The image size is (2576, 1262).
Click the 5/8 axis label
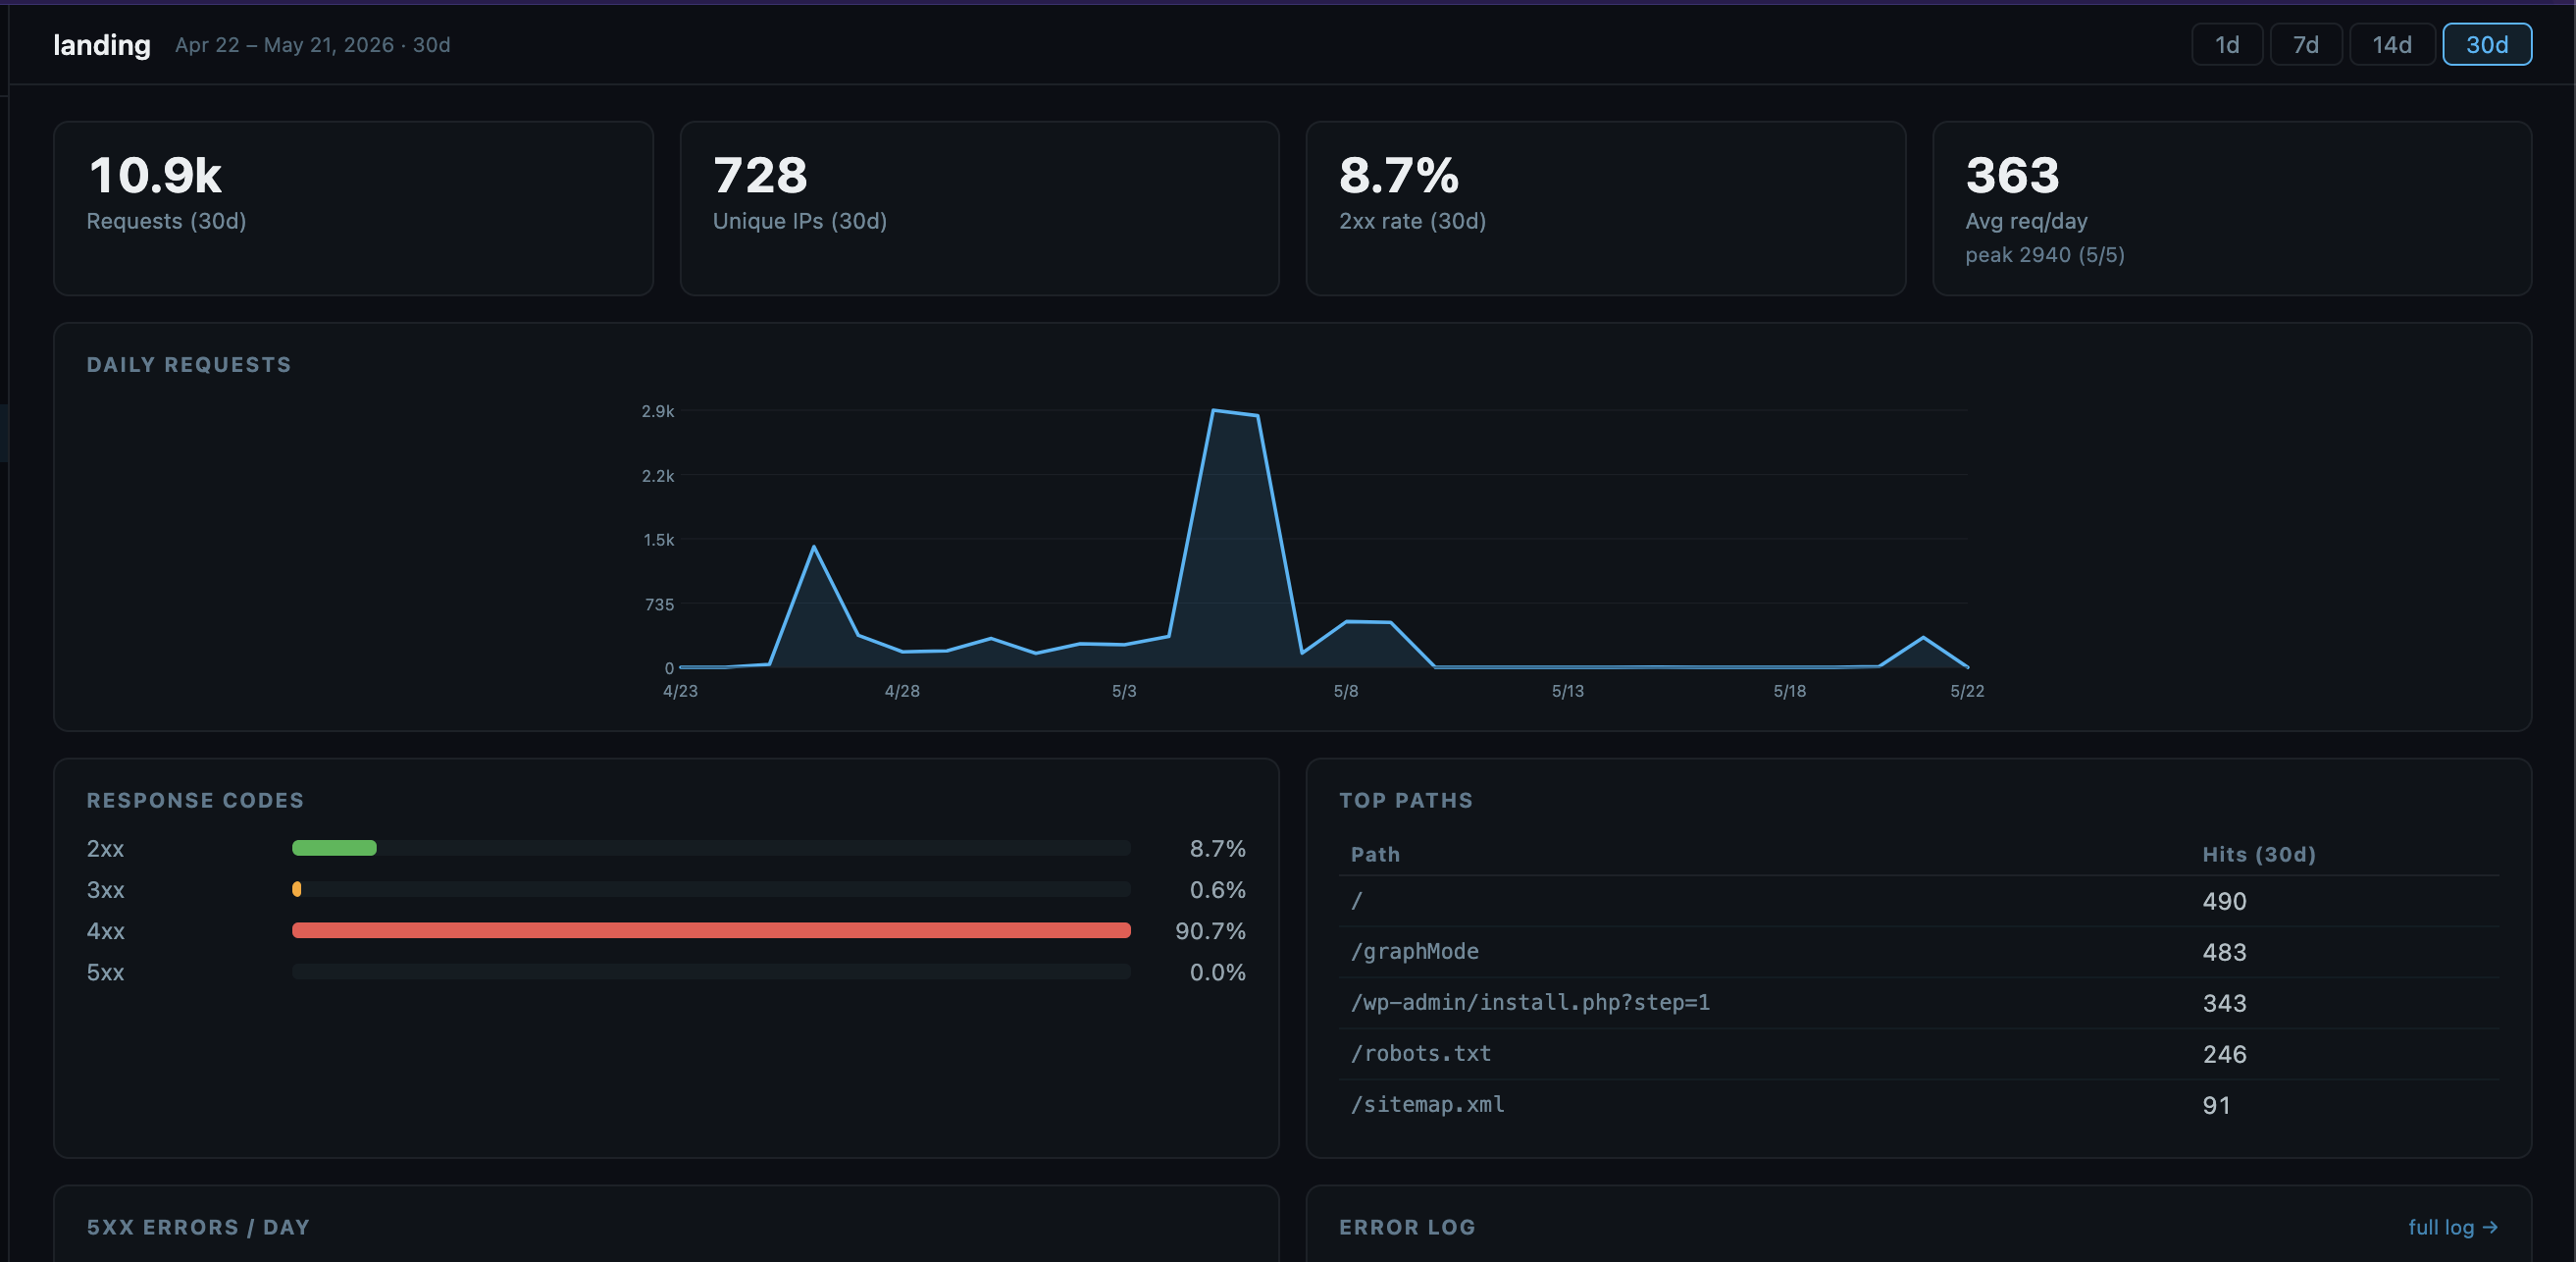pyautogui.click(x=1345, y=691)
